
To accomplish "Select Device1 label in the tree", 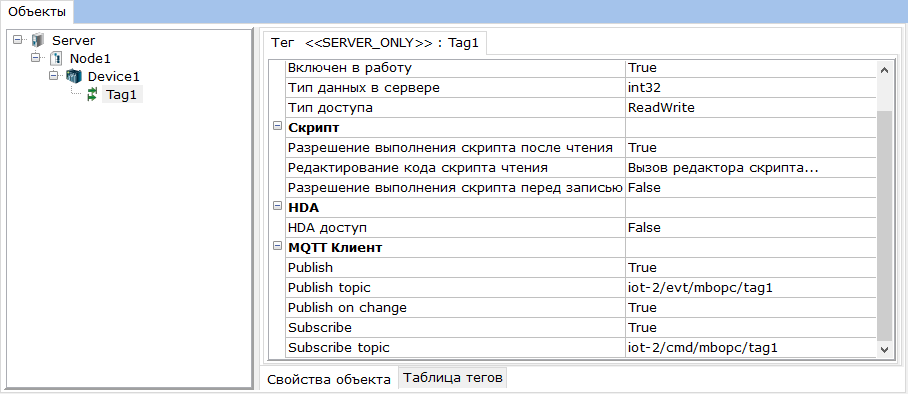I will (x=114, y=76).
